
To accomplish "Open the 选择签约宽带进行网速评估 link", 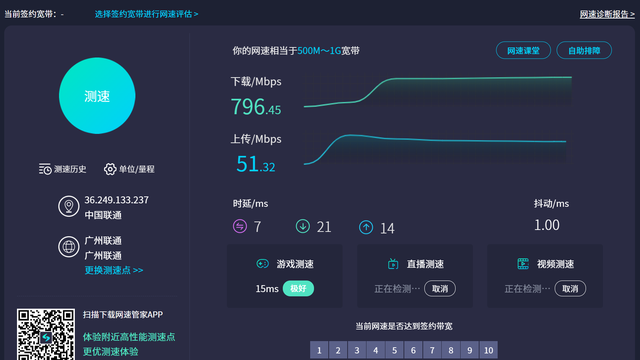I will pos(147,14).
